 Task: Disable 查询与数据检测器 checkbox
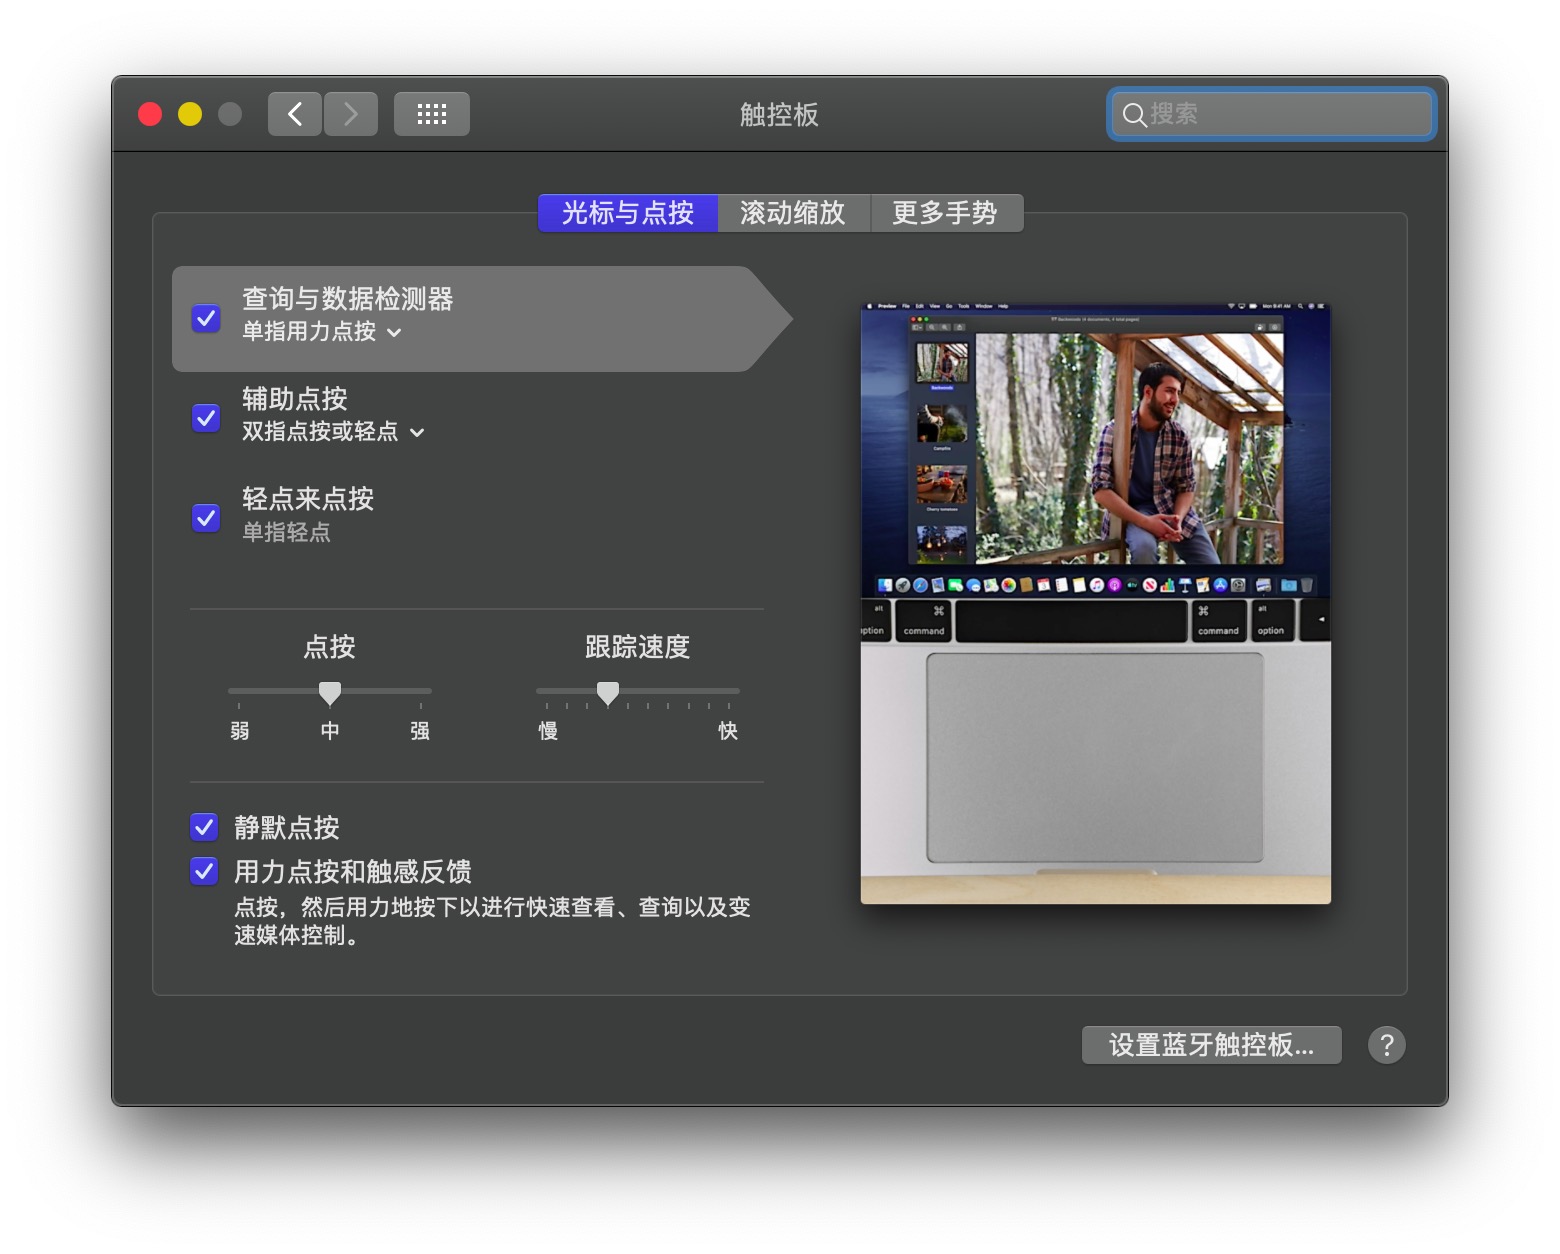(x=206, y=318)
